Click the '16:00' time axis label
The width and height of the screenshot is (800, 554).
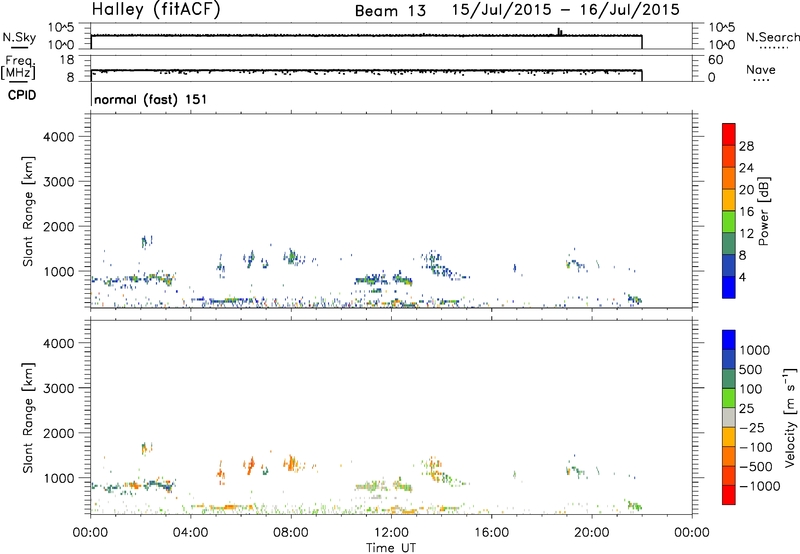click(491, 533)
